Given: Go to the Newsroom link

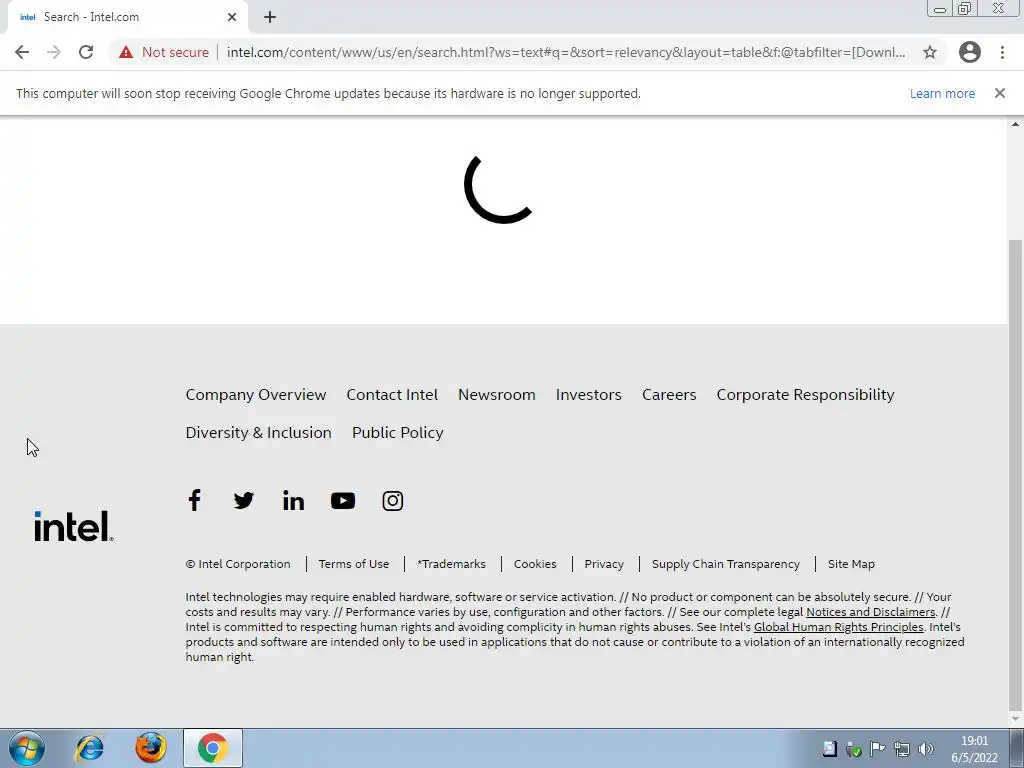Looking at the screenshot, I should pos(496,394).
